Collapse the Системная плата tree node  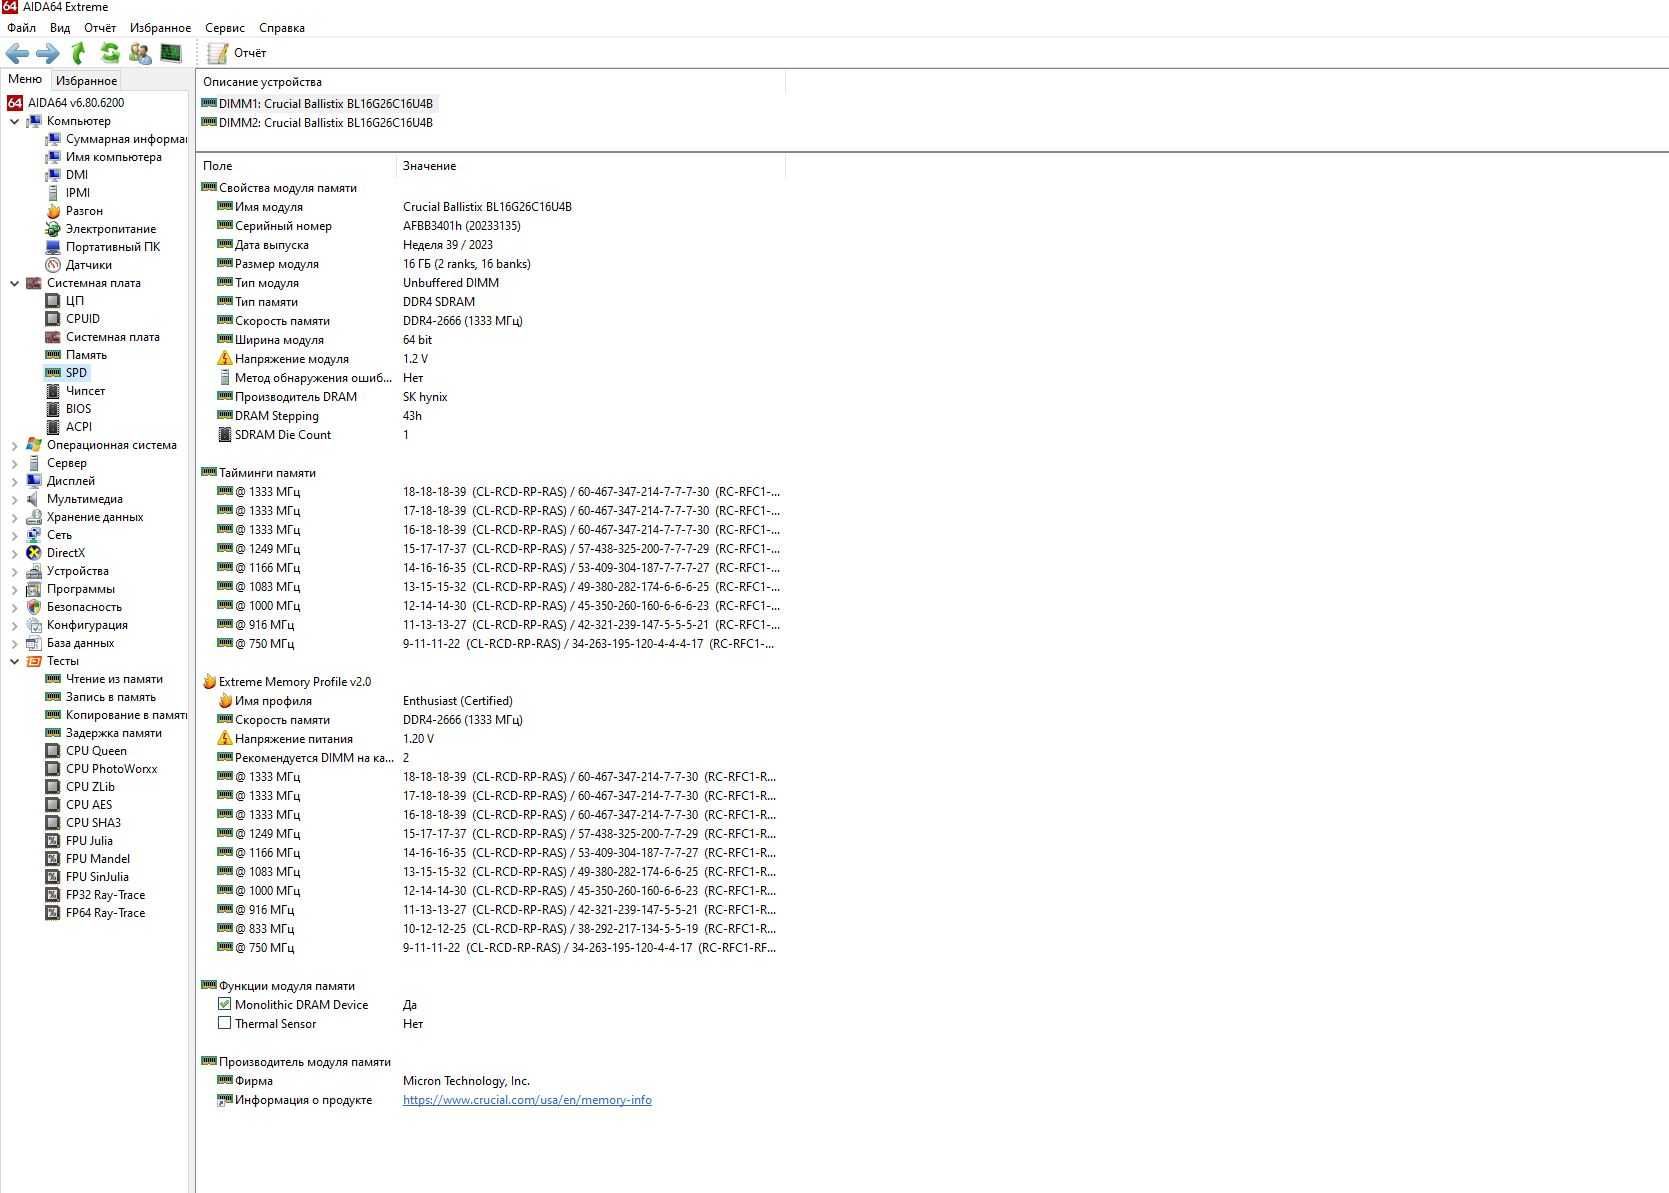(14, 283)
